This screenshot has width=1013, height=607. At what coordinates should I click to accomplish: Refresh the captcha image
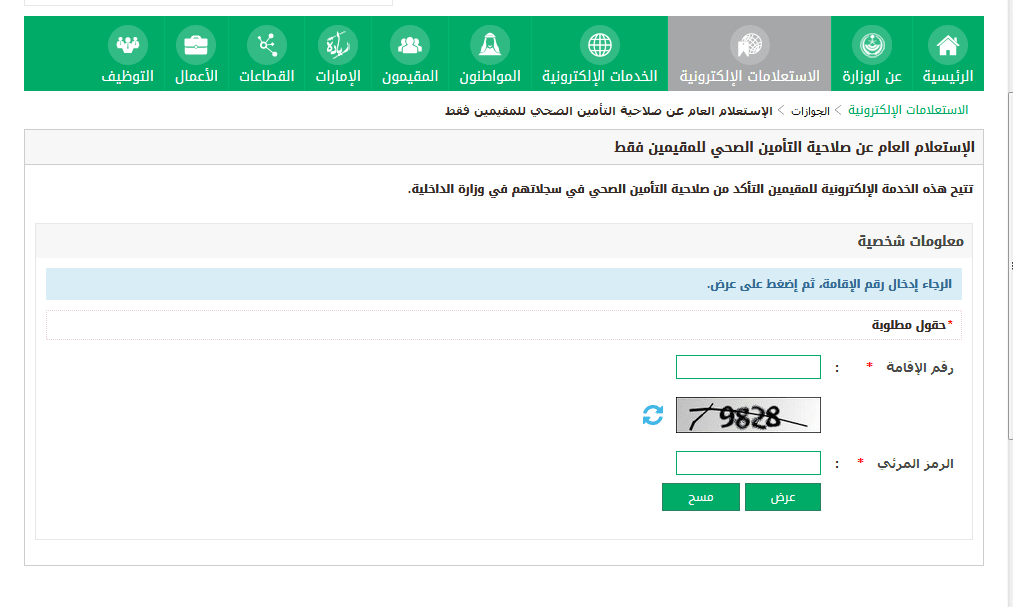[651, 414]
